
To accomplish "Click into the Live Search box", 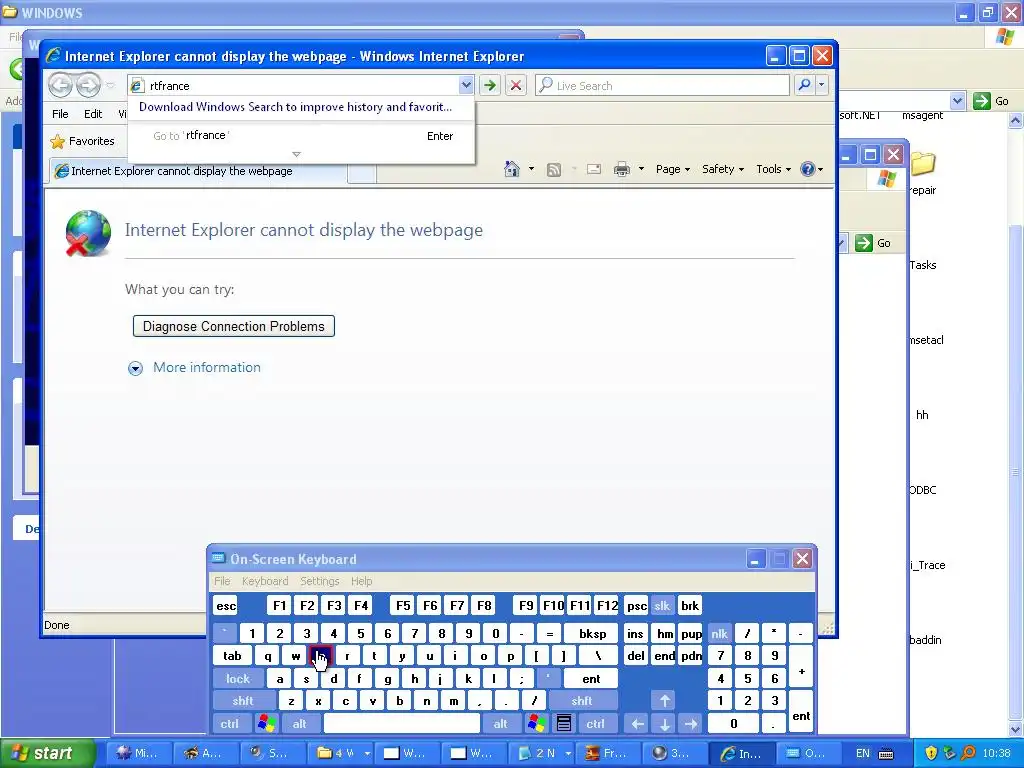I will tap(662, 86).
